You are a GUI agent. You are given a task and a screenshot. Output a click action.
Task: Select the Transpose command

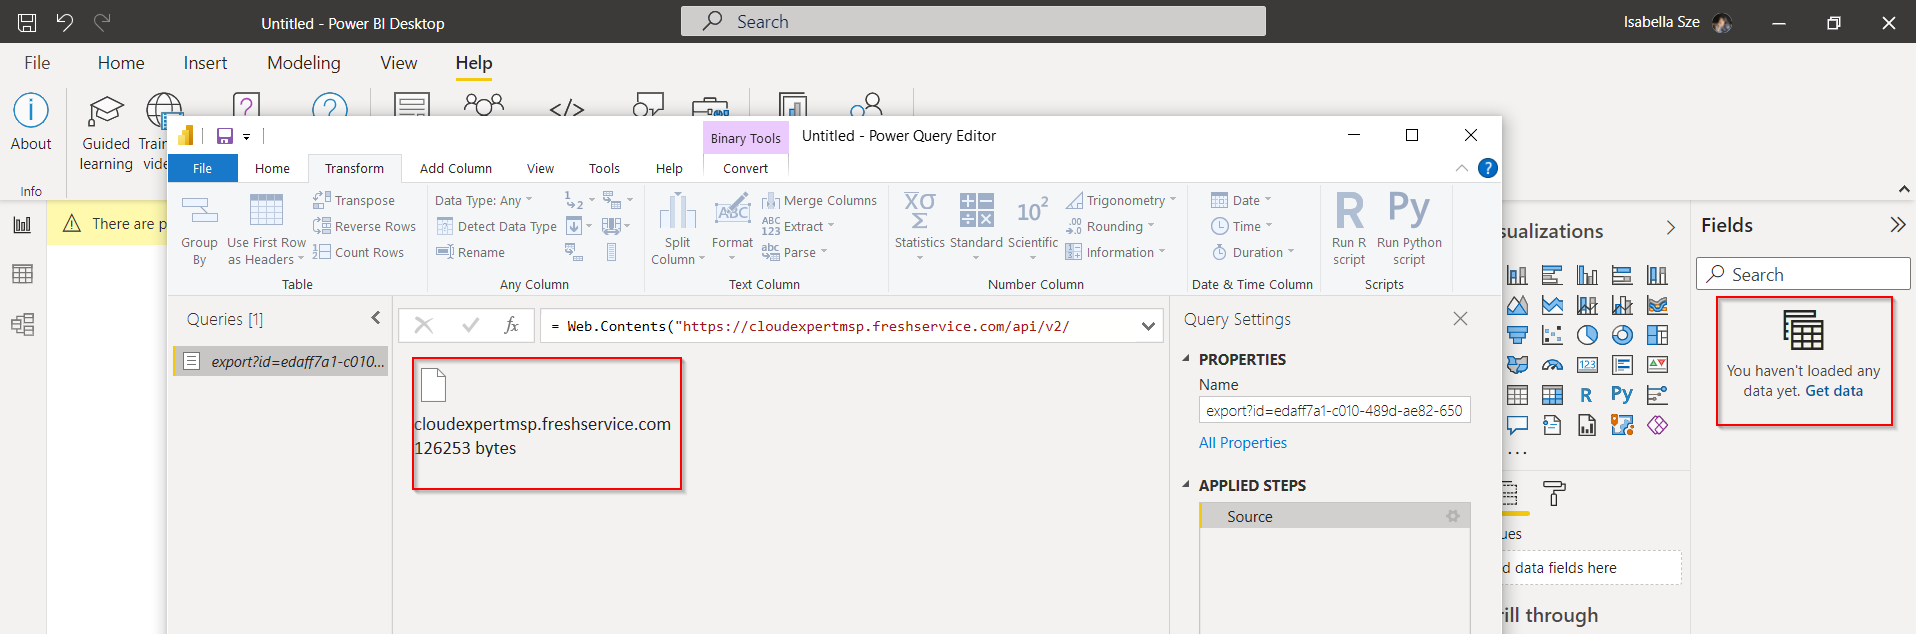pos(354,200)
